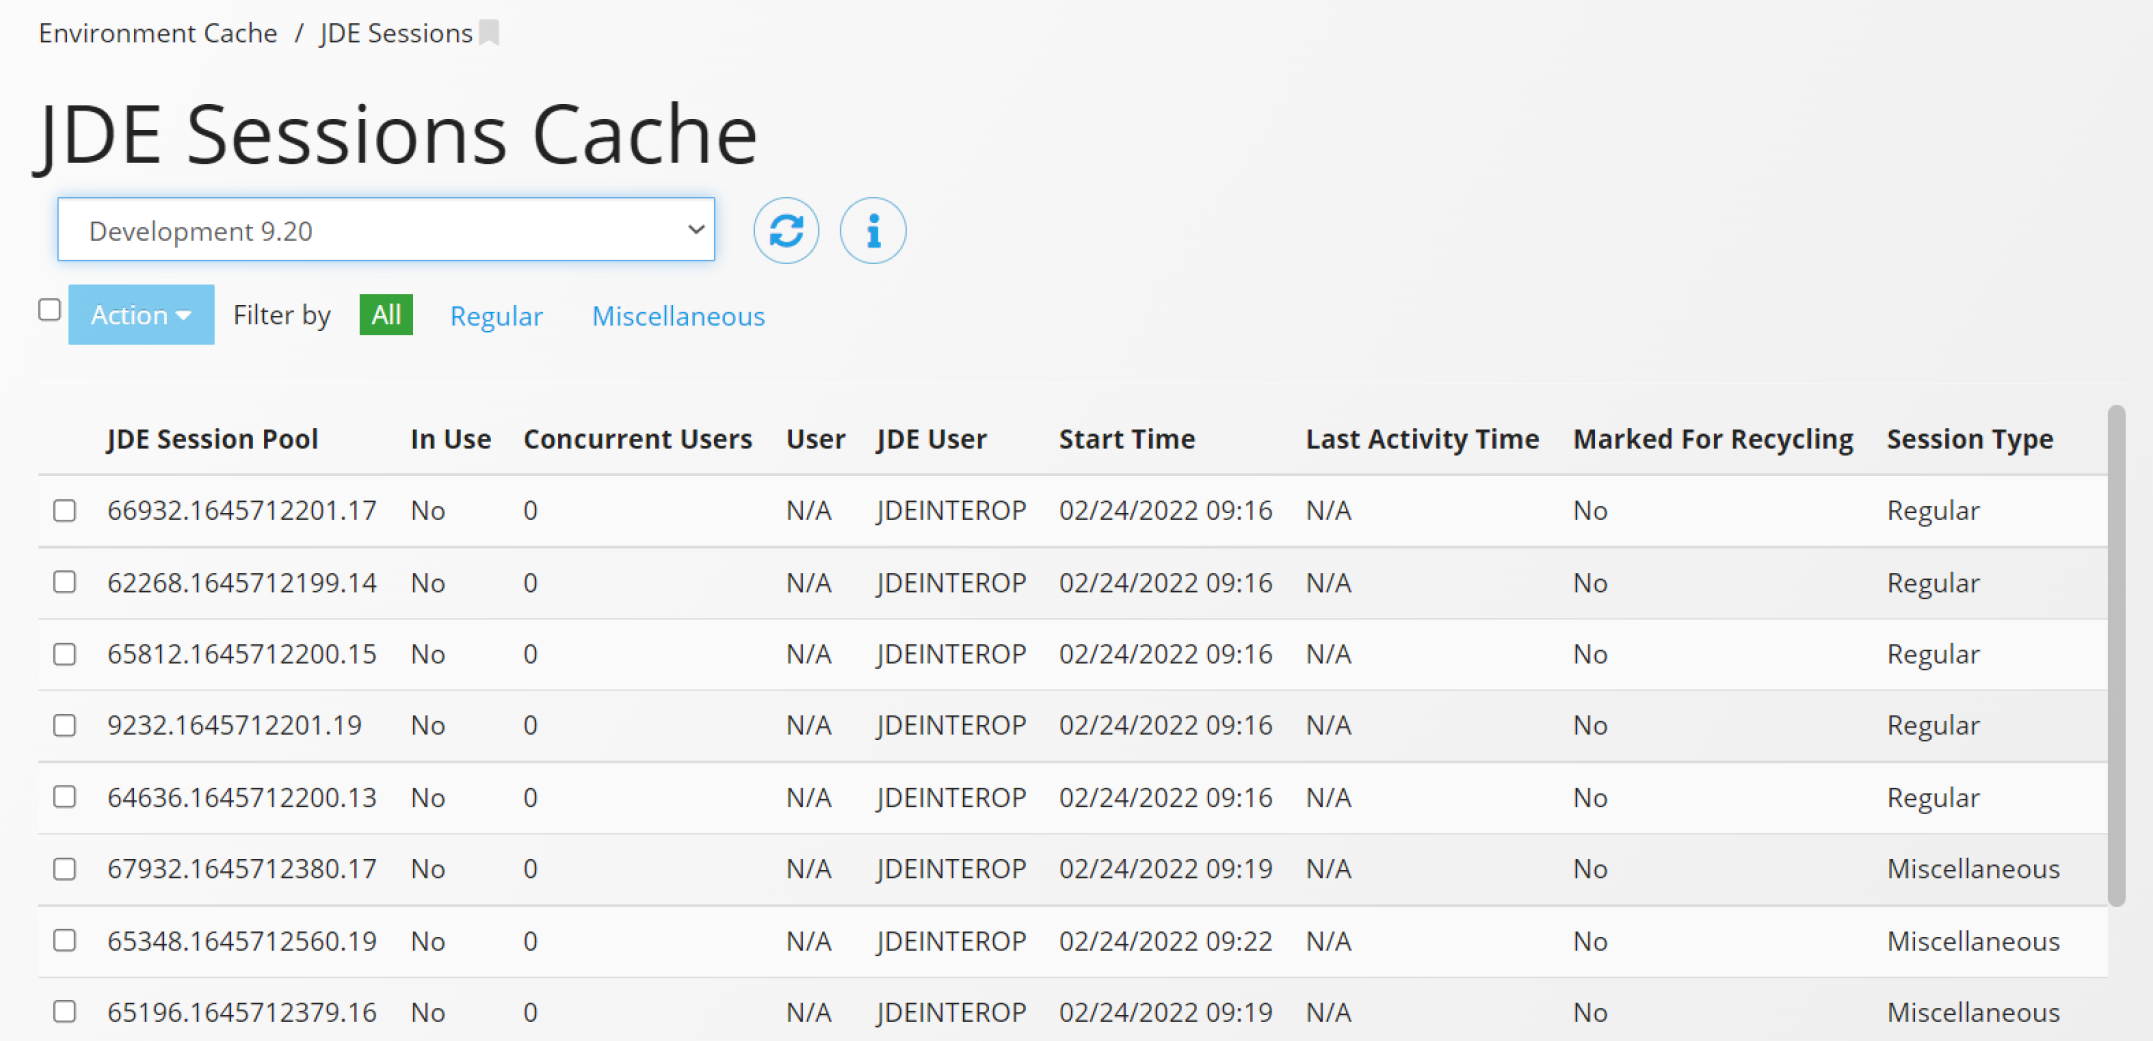Click Regular type in row 9232.1645712201.19
2153x1041 pixels.
point(1933,726)
